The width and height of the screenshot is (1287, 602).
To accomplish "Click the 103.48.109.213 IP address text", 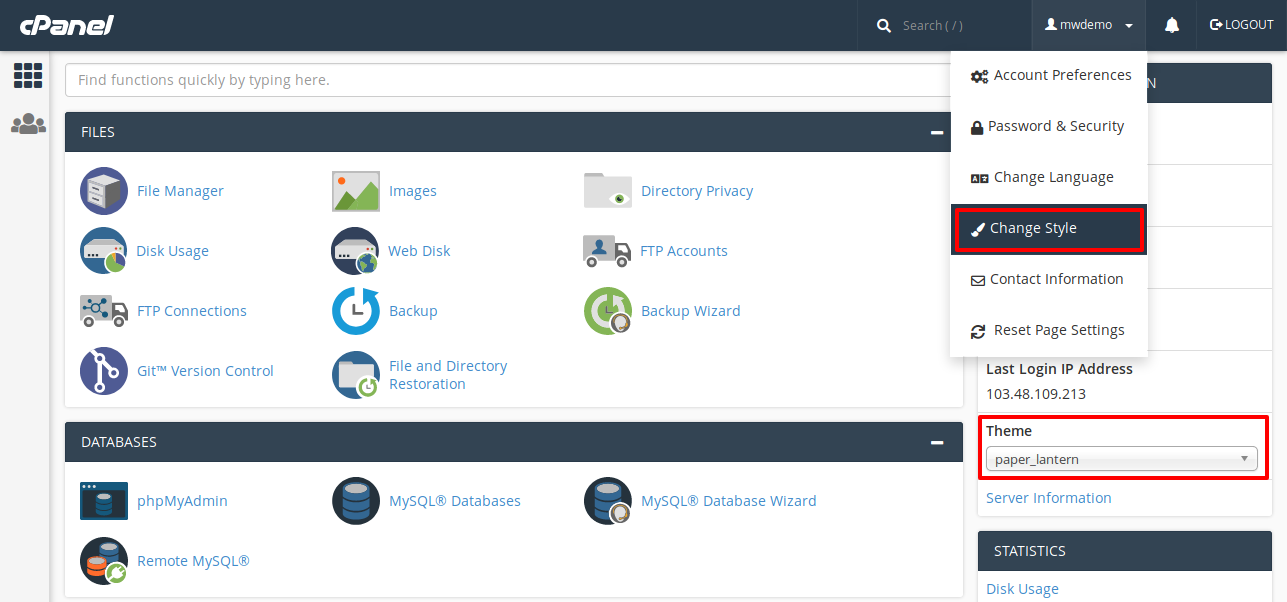I will click(x=1036, y=394).
